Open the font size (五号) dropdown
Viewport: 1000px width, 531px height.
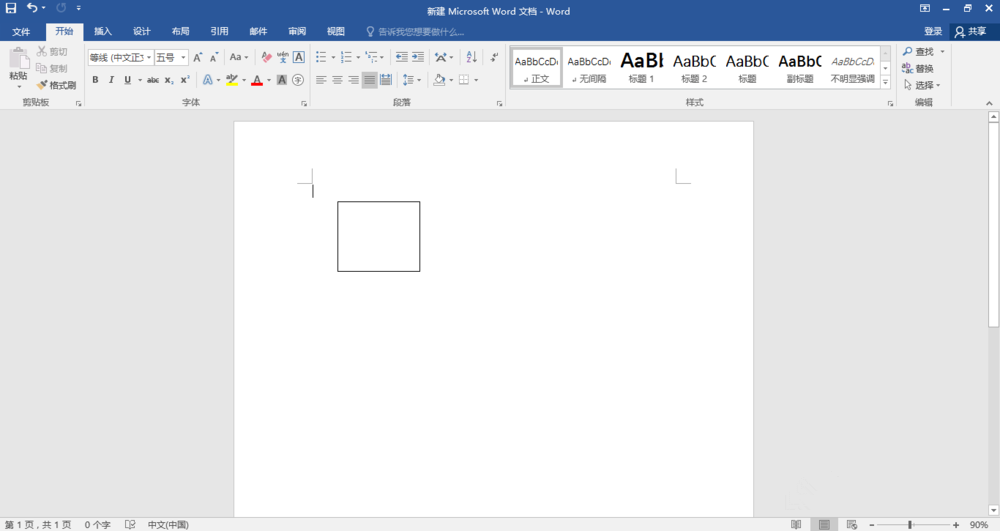pos(183,58)
